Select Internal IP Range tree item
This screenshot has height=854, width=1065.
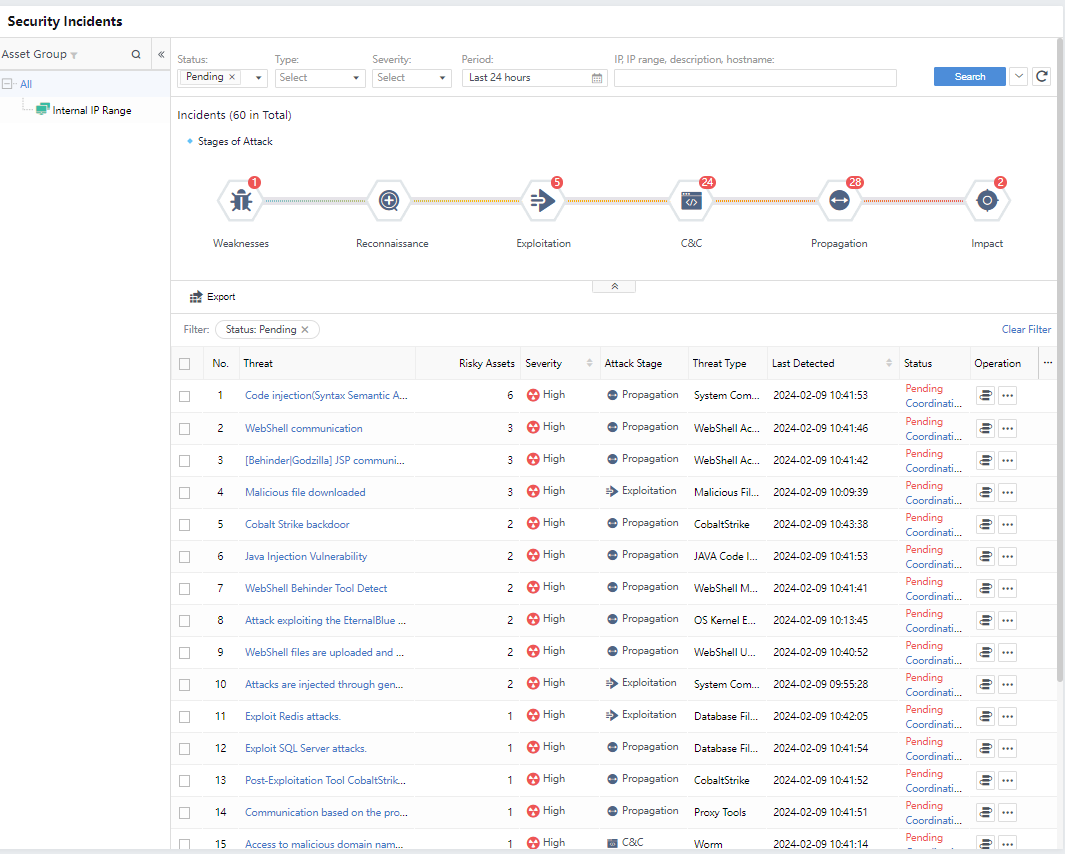pyautogui.click(x=91, y=111)
